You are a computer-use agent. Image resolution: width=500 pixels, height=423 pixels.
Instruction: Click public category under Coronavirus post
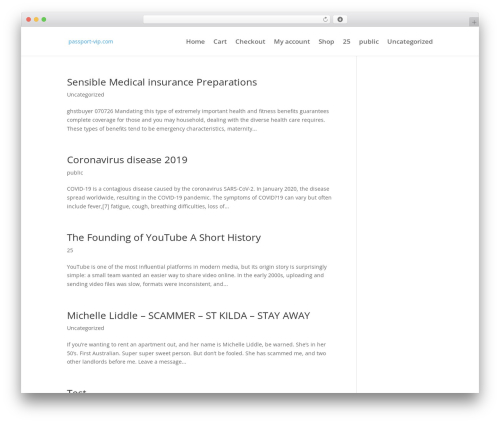[x=75, y=173]
